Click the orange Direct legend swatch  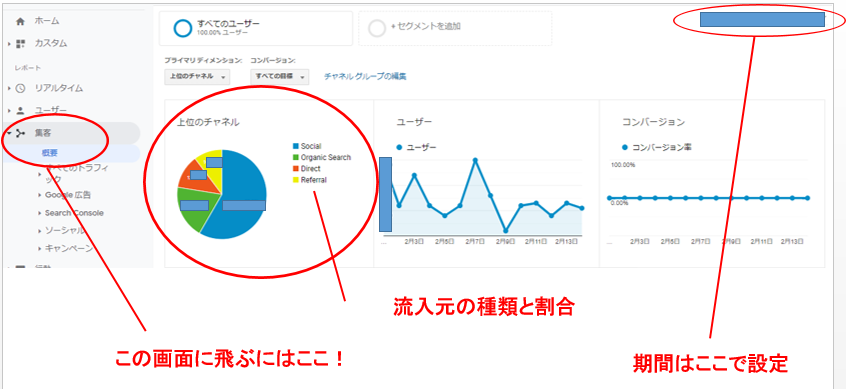tap(296, 169)
